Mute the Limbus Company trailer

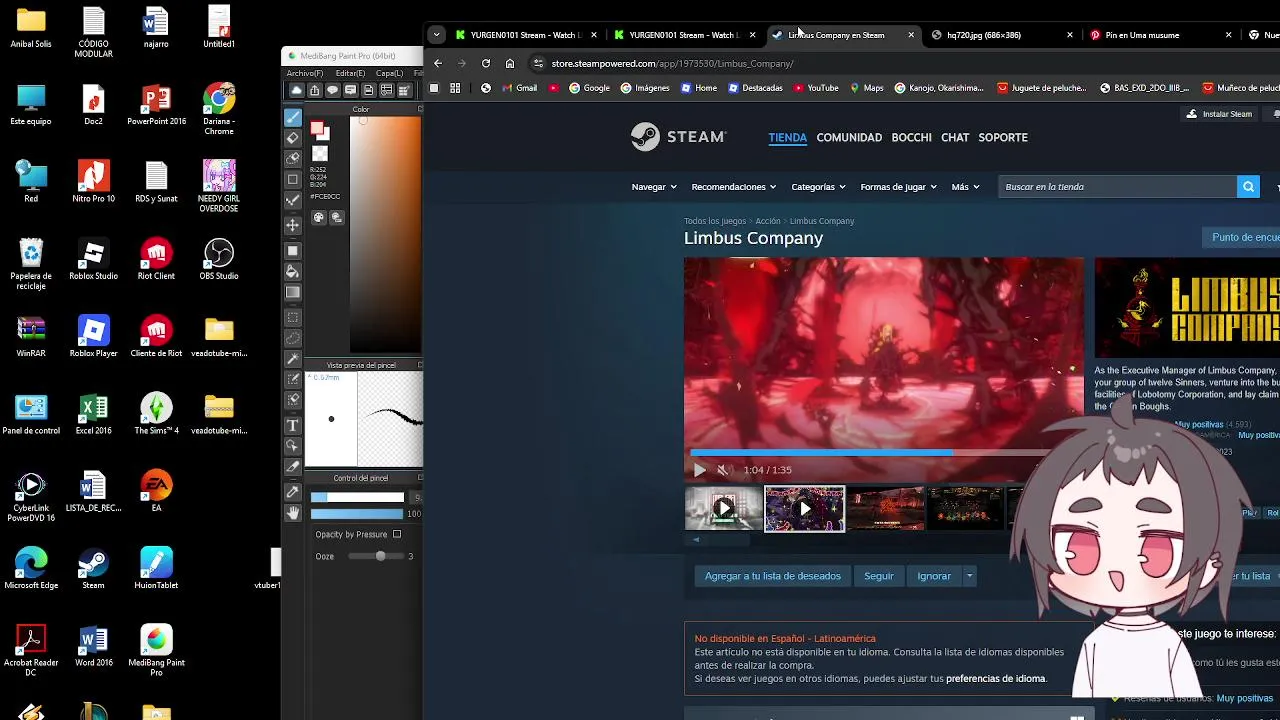pos(723,470)
